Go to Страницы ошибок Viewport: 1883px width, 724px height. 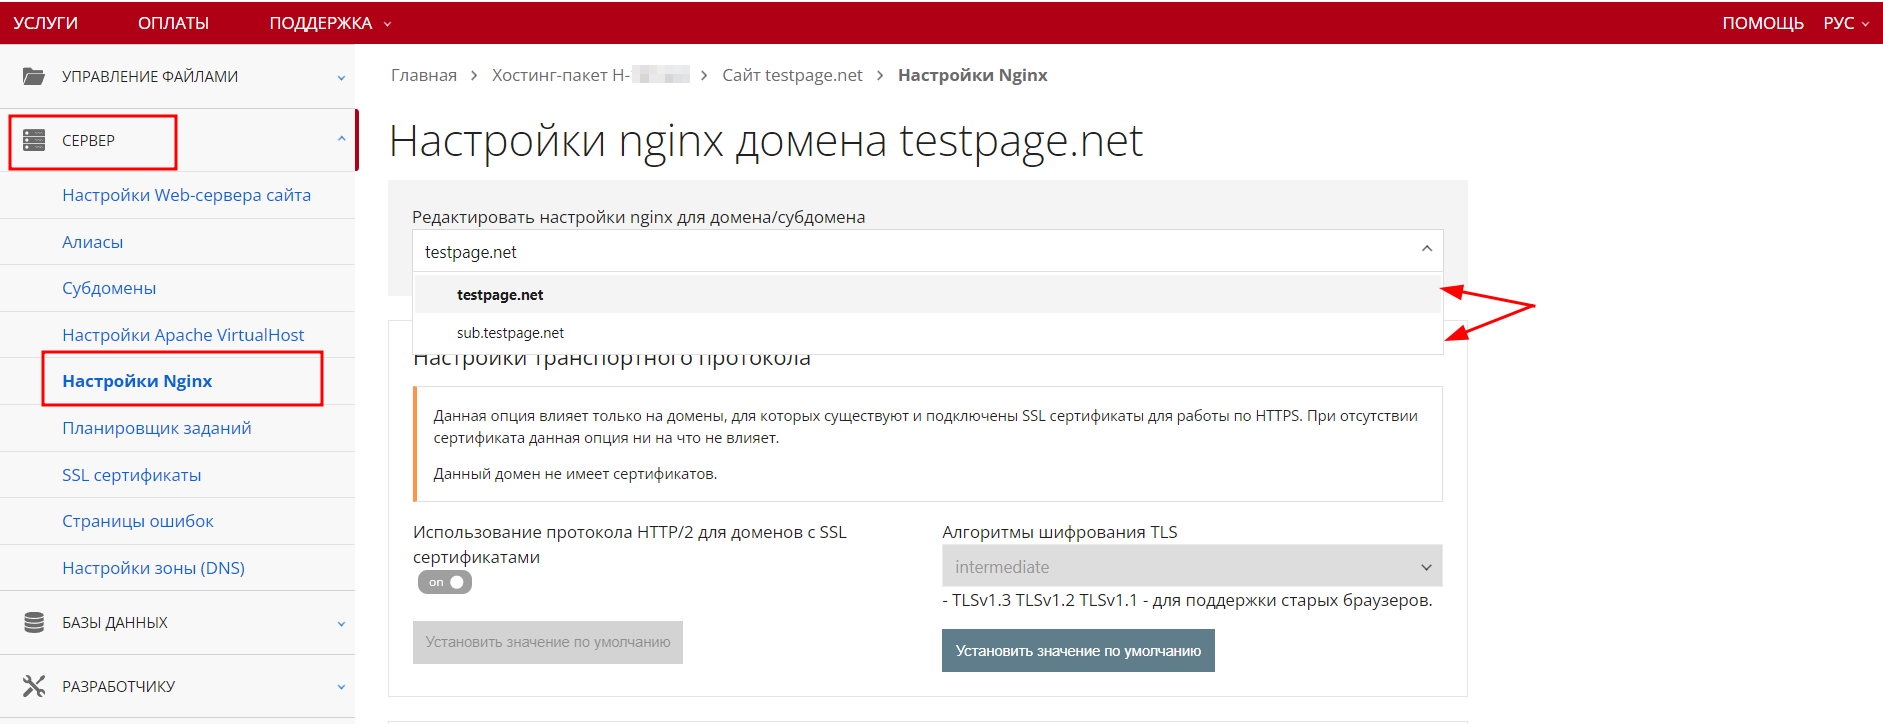(x=137, y=521)
